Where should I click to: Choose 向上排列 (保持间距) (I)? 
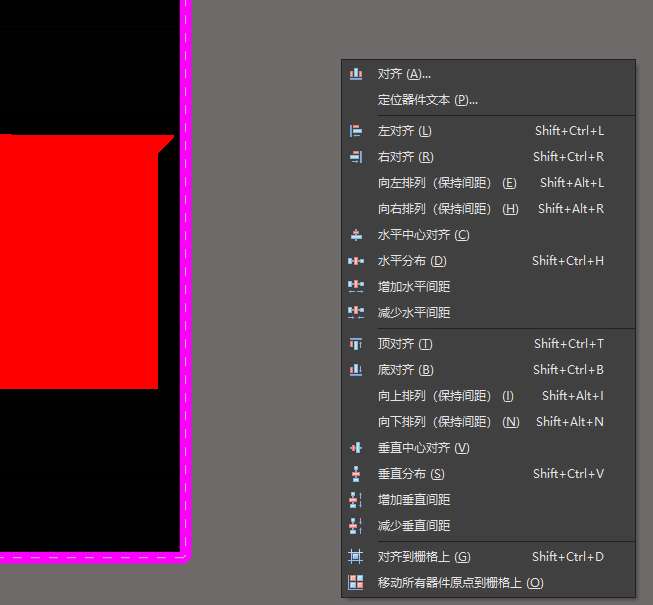pos(488,396)
